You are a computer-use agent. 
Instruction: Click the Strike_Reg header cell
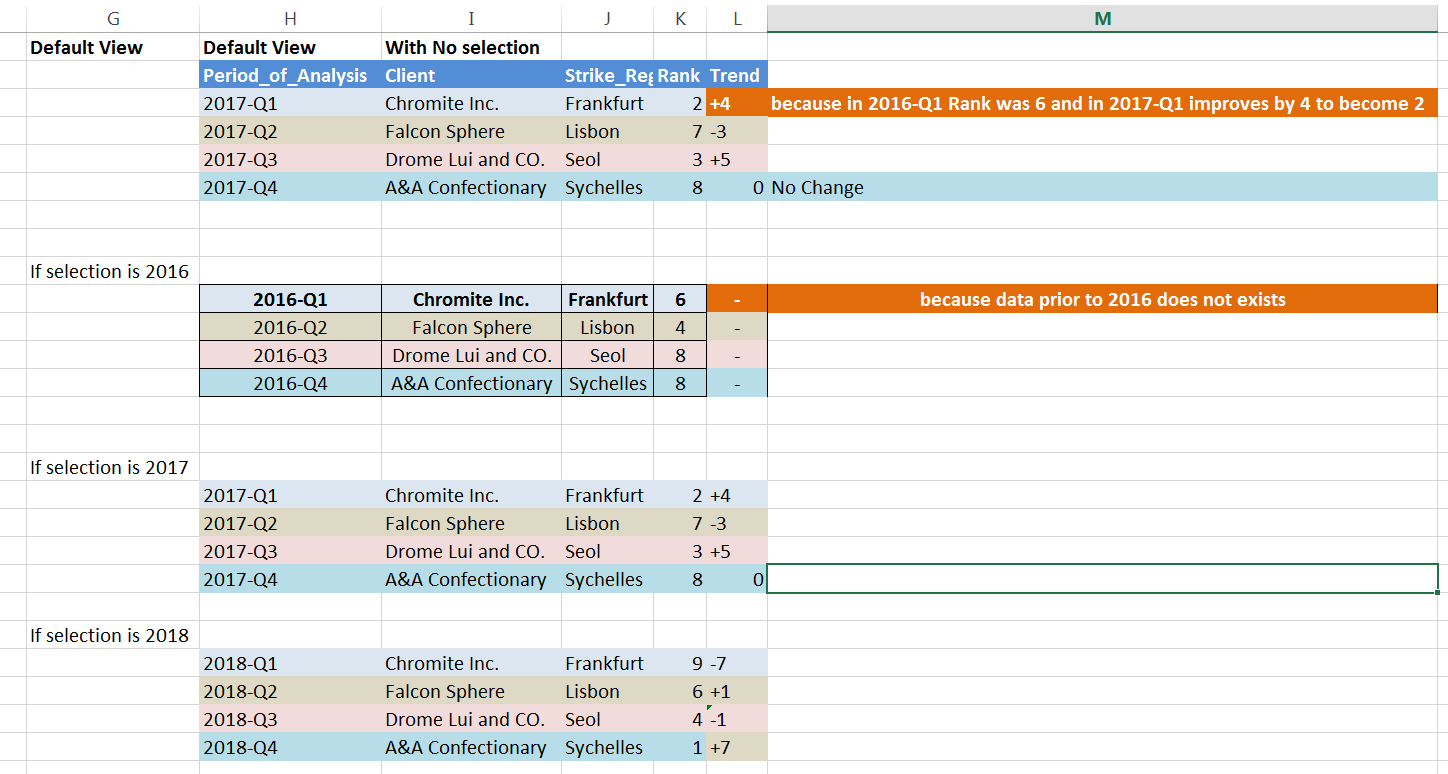pos(605,75)
